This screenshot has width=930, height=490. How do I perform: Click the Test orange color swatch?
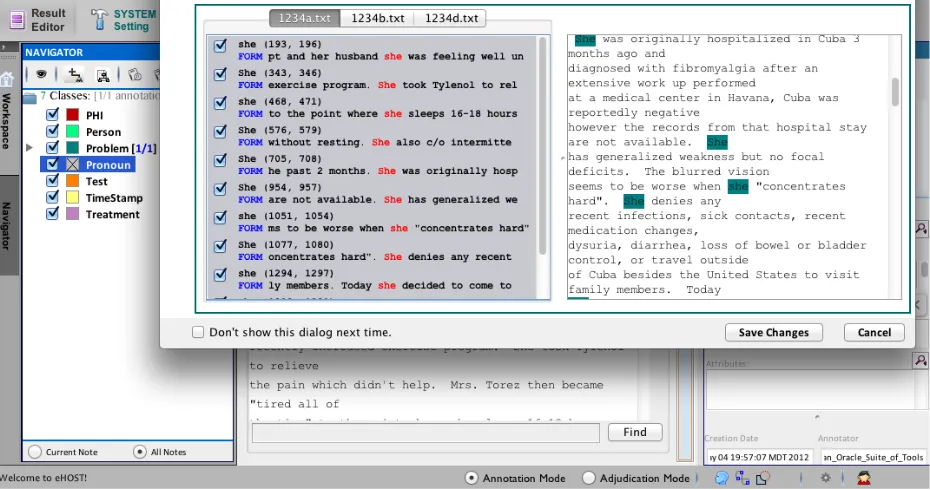(x=73, y=181)
